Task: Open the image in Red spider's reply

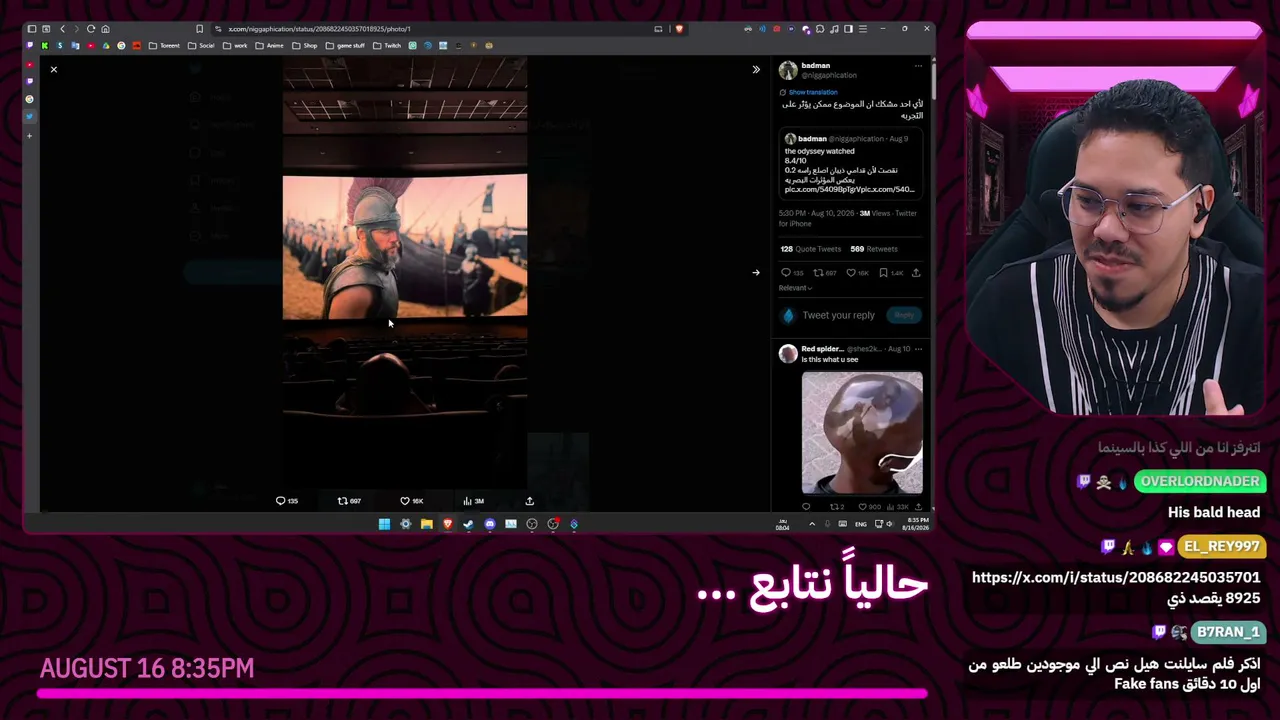Action: pos(862,432)
